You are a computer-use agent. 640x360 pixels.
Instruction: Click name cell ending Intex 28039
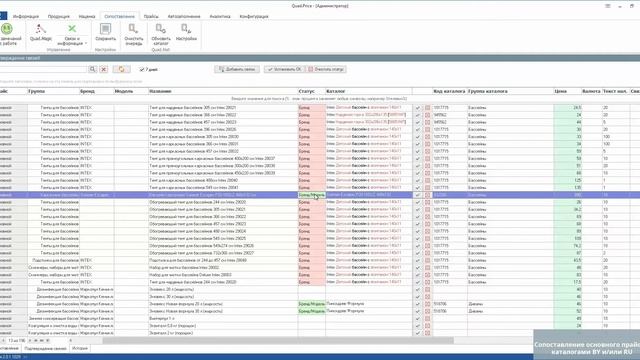pos(223,173)
